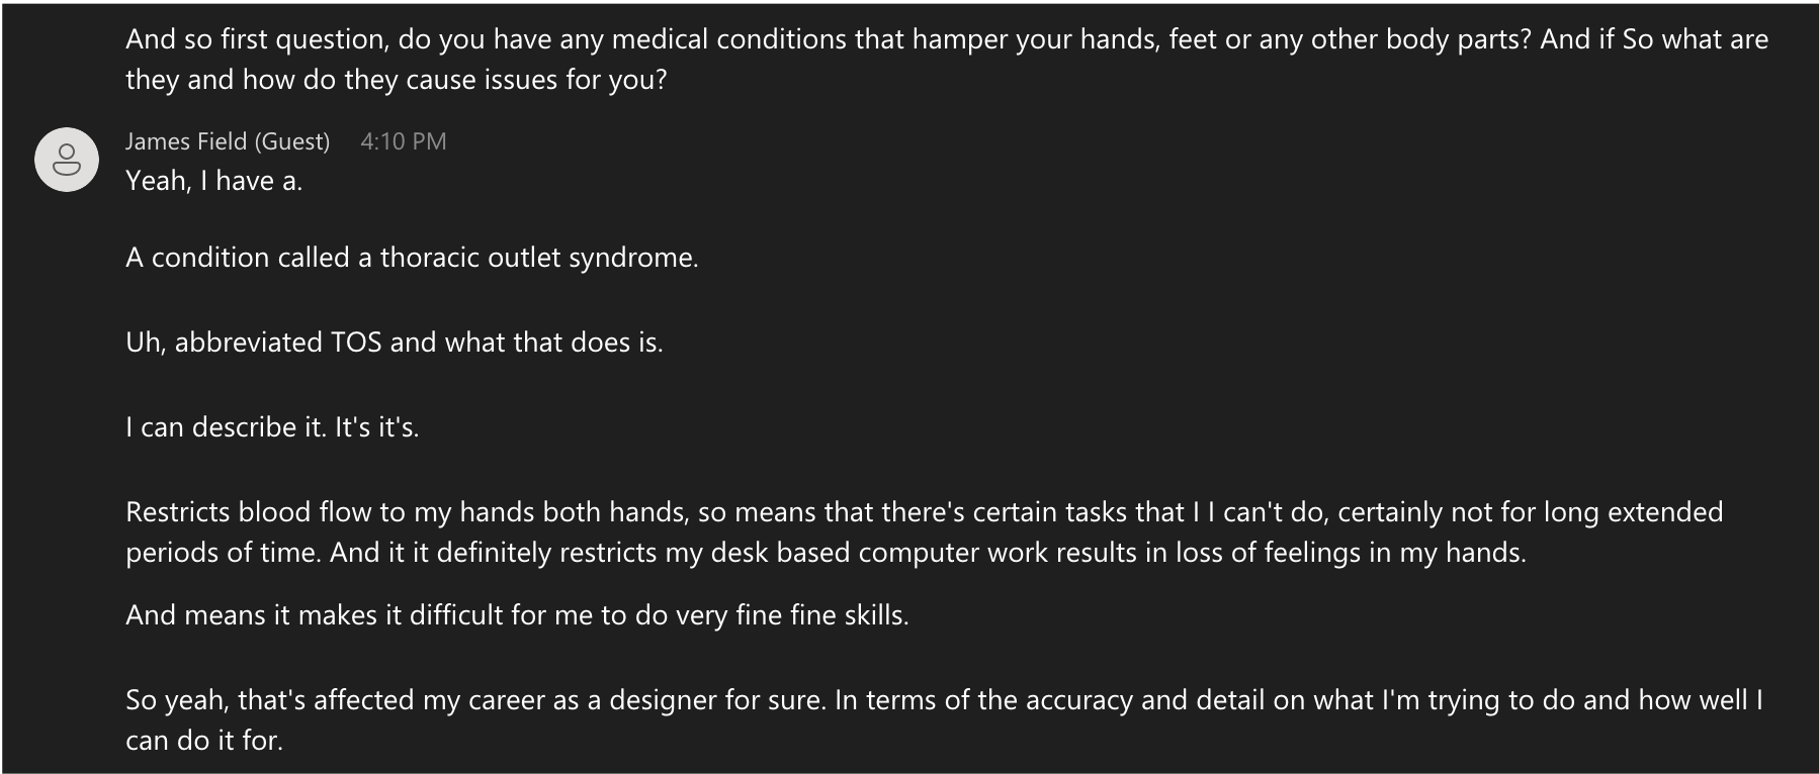Click the line 'Yeah, I have a.'
Screen dimensions: 1819x774
click(x=214, y=181)
